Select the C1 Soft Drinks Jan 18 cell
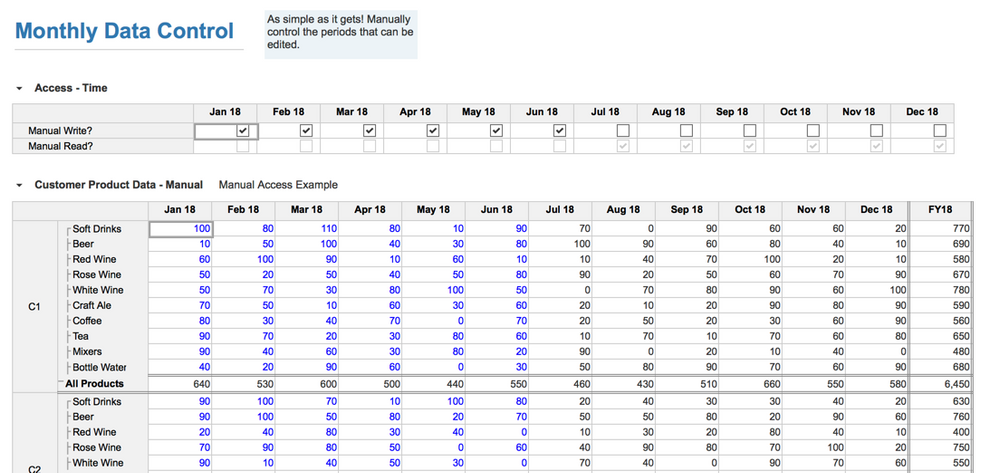The height and width of the screenshot is (473, 999). (x=181, y=229)
